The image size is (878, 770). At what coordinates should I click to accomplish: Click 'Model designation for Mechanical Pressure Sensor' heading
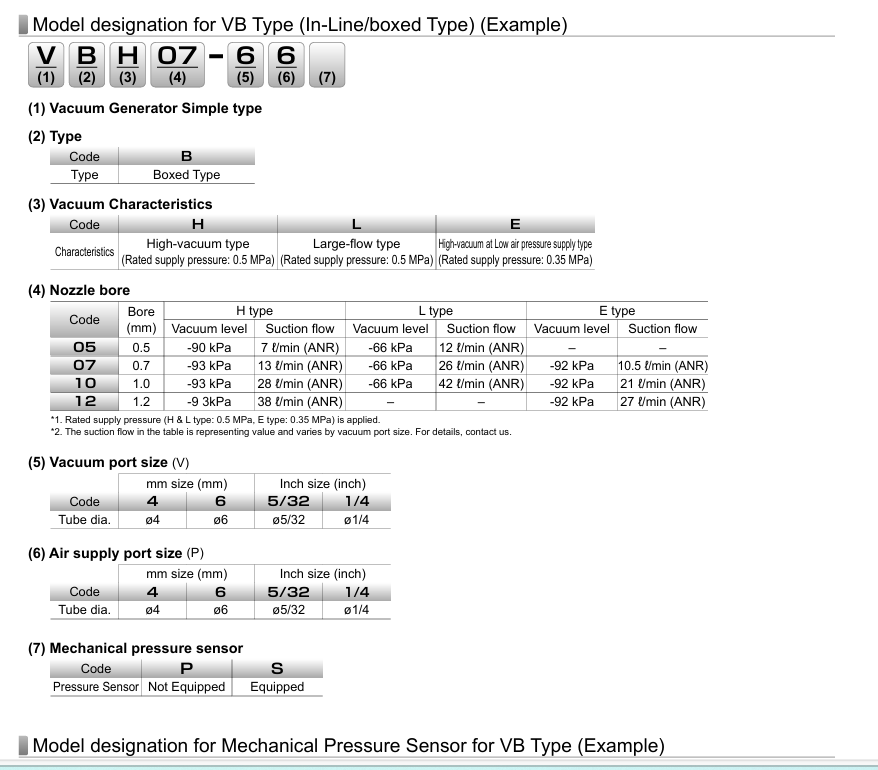(348, 746)
